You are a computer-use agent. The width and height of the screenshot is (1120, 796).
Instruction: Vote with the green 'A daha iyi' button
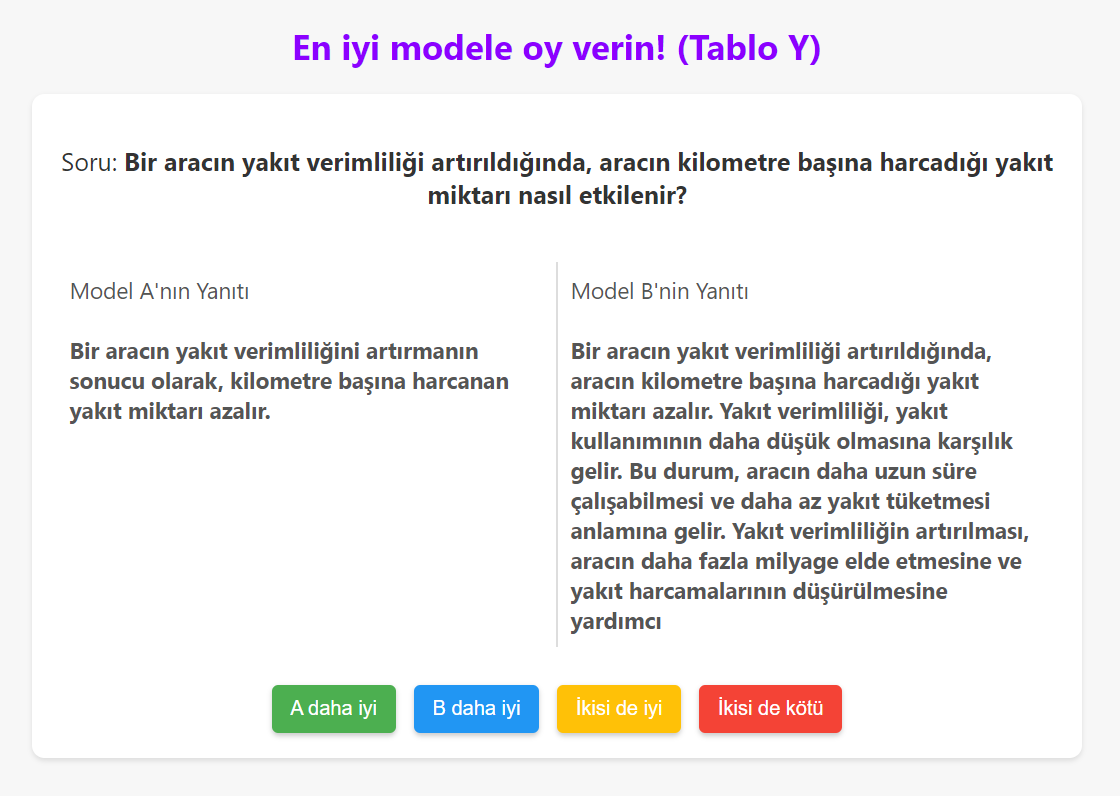pos(334,708)
